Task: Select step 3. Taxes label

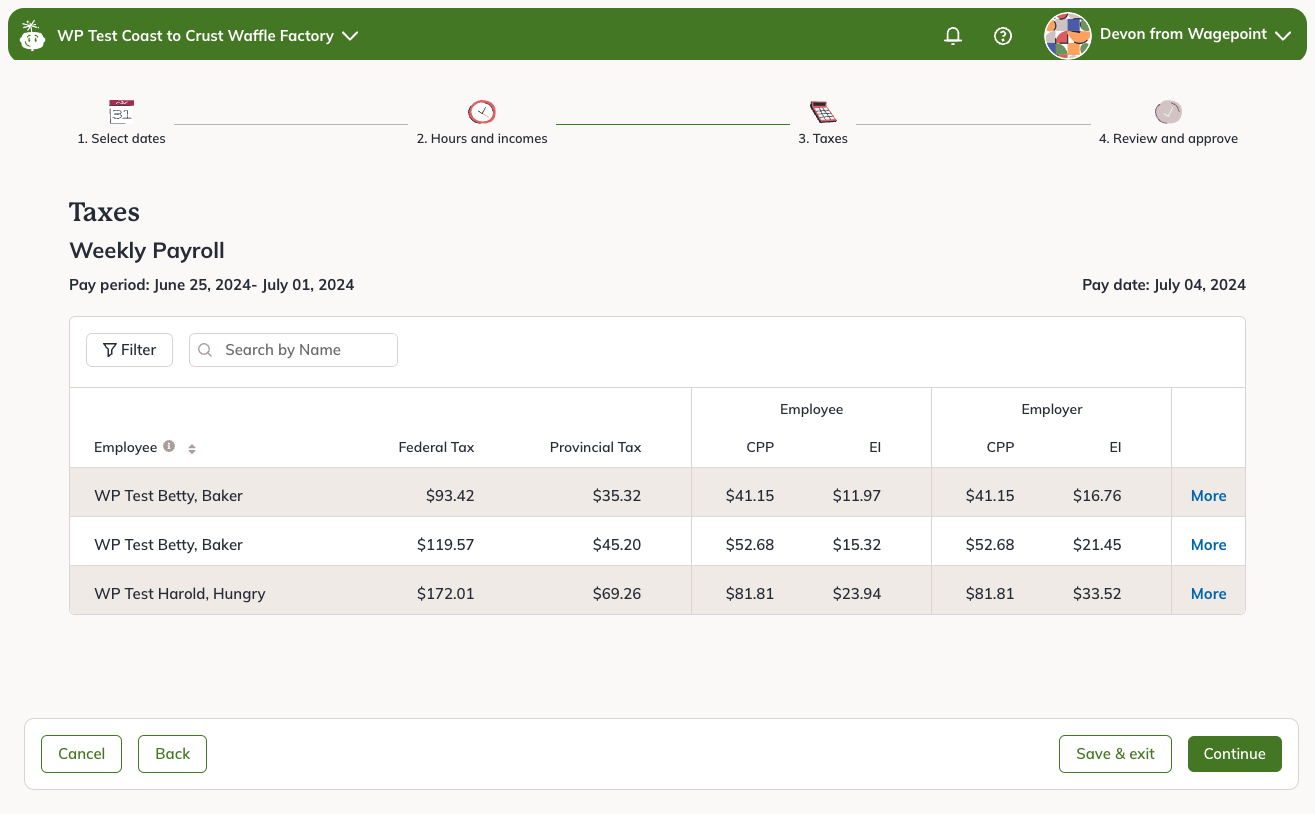Action: tap(823, 139)
